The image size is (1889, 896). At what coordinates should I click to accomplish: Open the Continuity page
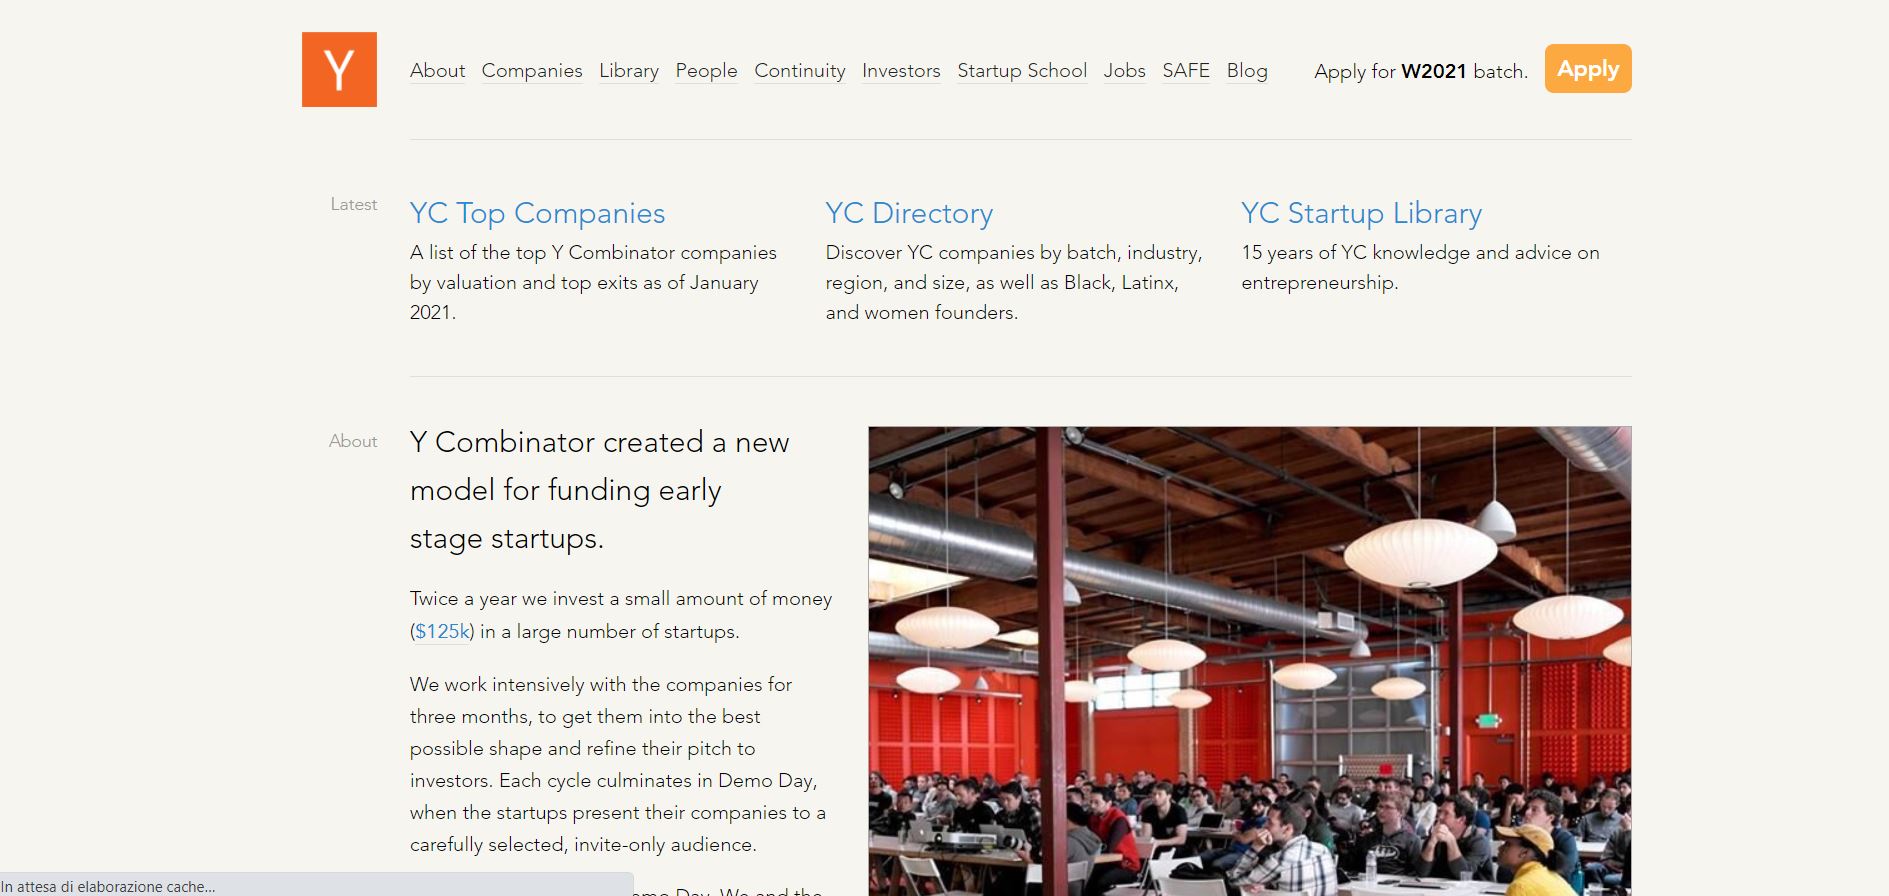(800, 71)
